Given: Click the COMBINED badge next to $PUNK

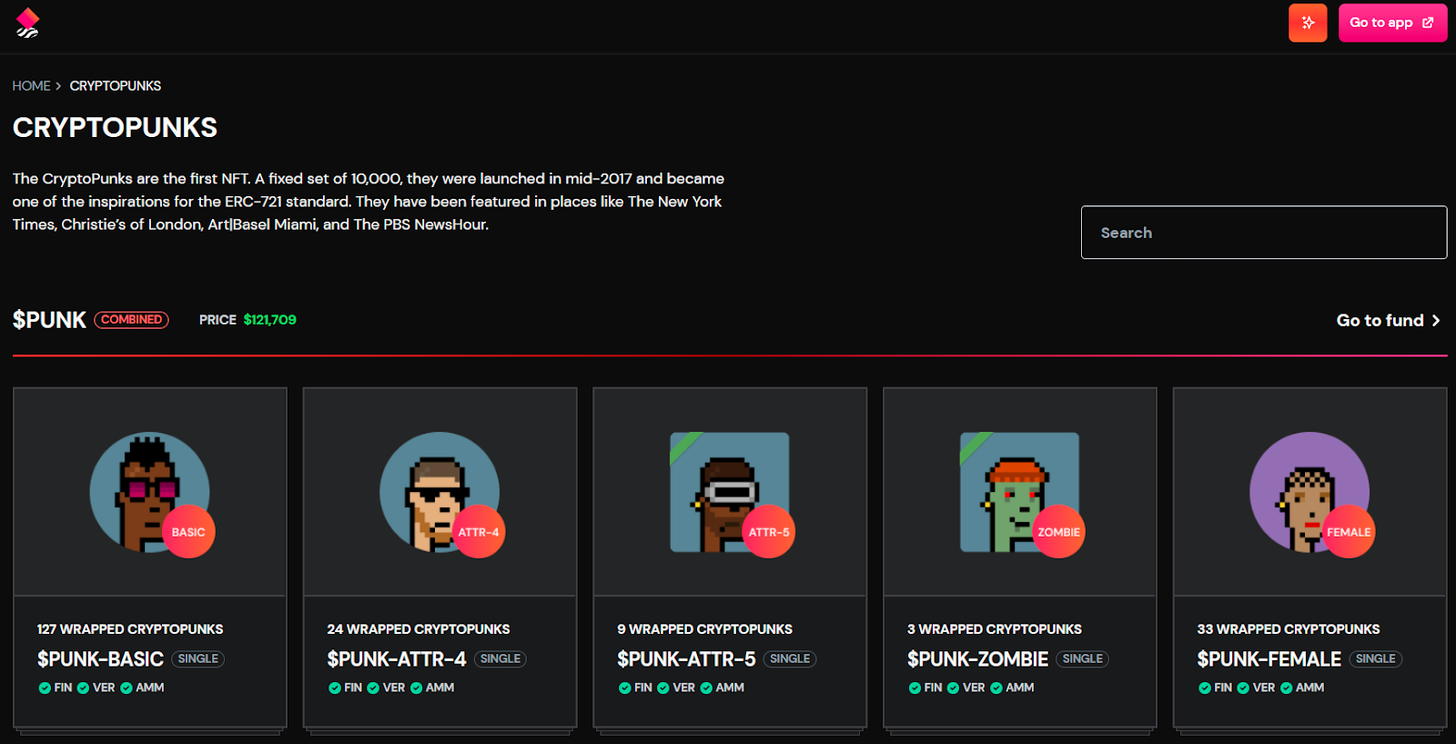Looking at the screenshot, I should tap(131, 320).
